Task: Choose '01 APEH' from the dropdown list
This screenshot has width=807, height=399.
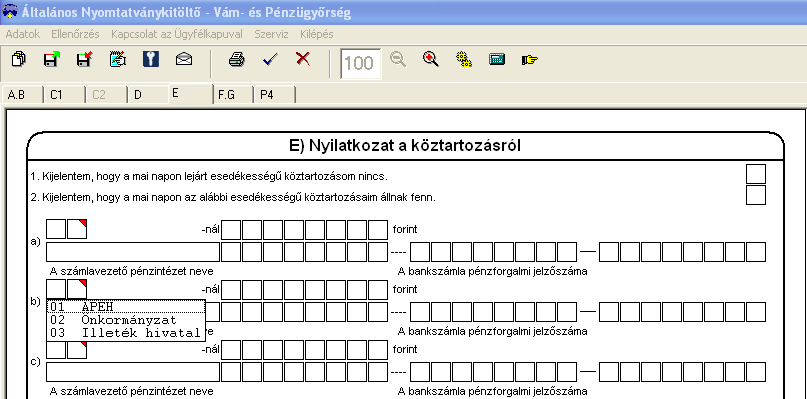Action: (x=126, y=307)
